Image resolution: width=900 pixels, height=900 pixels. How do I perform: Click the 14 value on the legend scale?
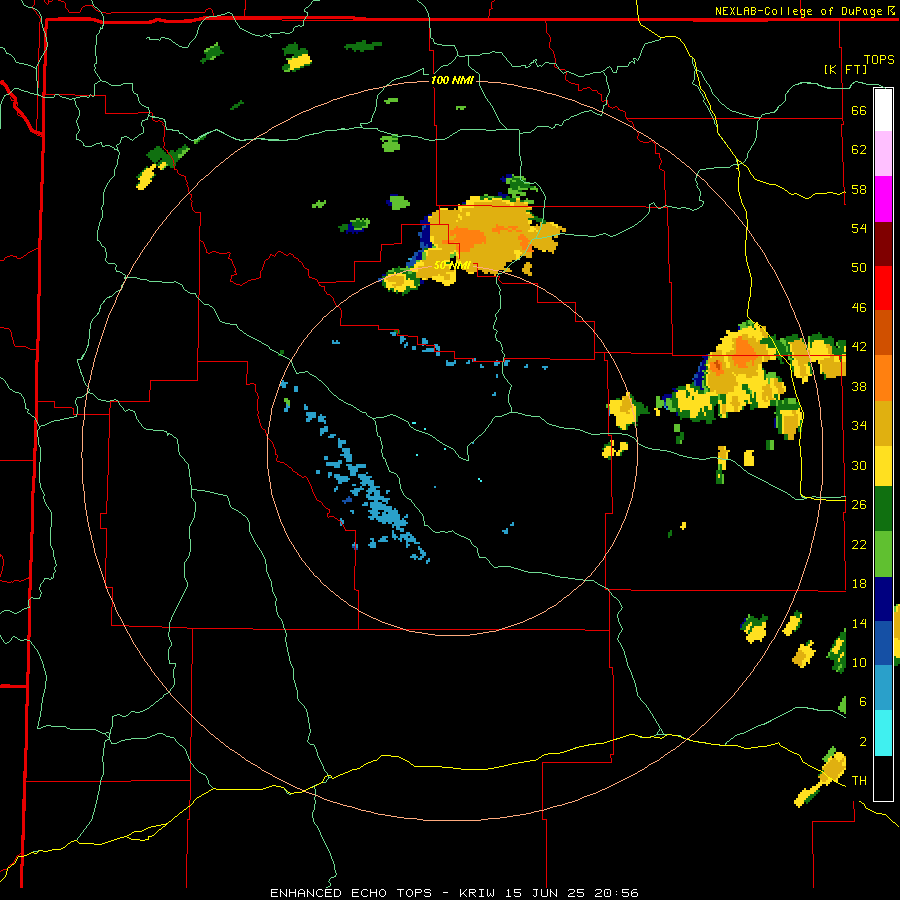pyautogui.click(x=859, y=623)
